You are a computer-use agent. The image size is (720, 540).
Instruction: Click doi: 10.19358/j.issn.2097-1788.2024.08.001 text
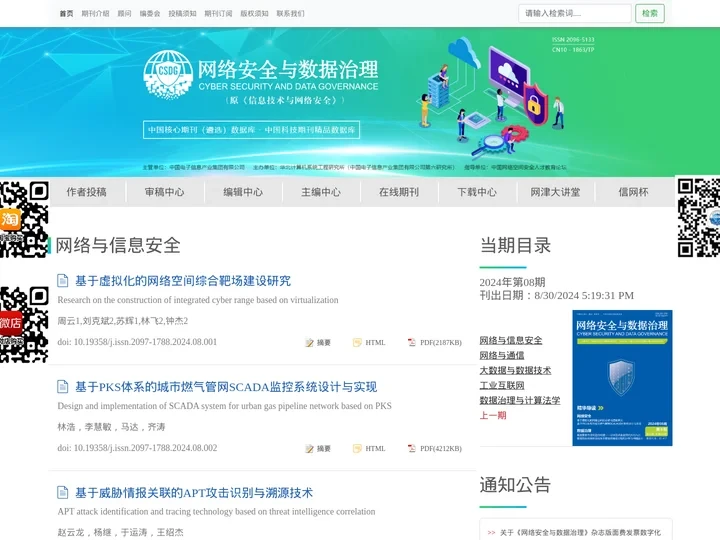(137, 342)
